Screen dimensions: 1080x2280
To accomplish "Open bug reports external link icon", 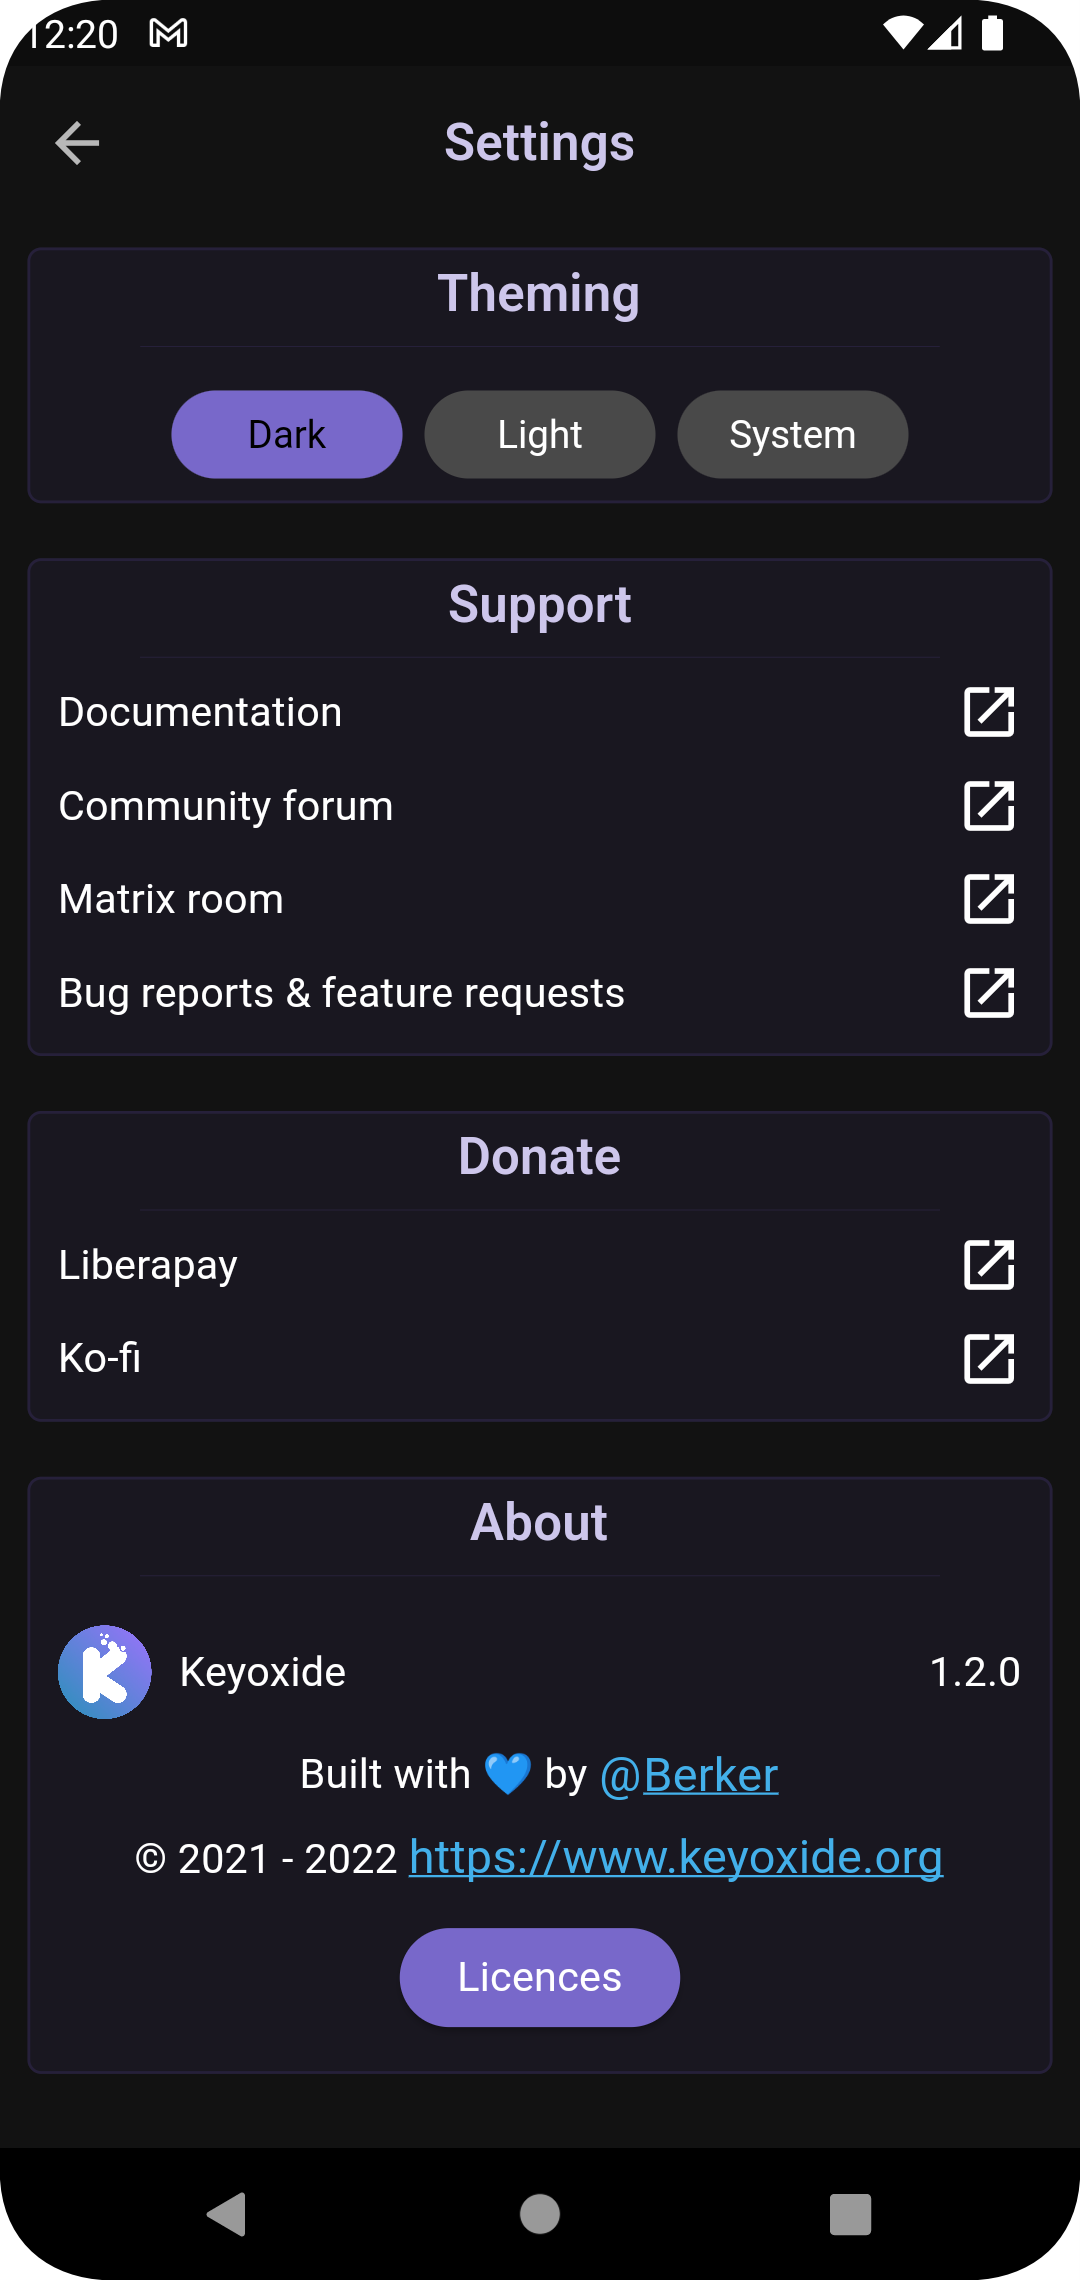I will [x=989, y=993].
